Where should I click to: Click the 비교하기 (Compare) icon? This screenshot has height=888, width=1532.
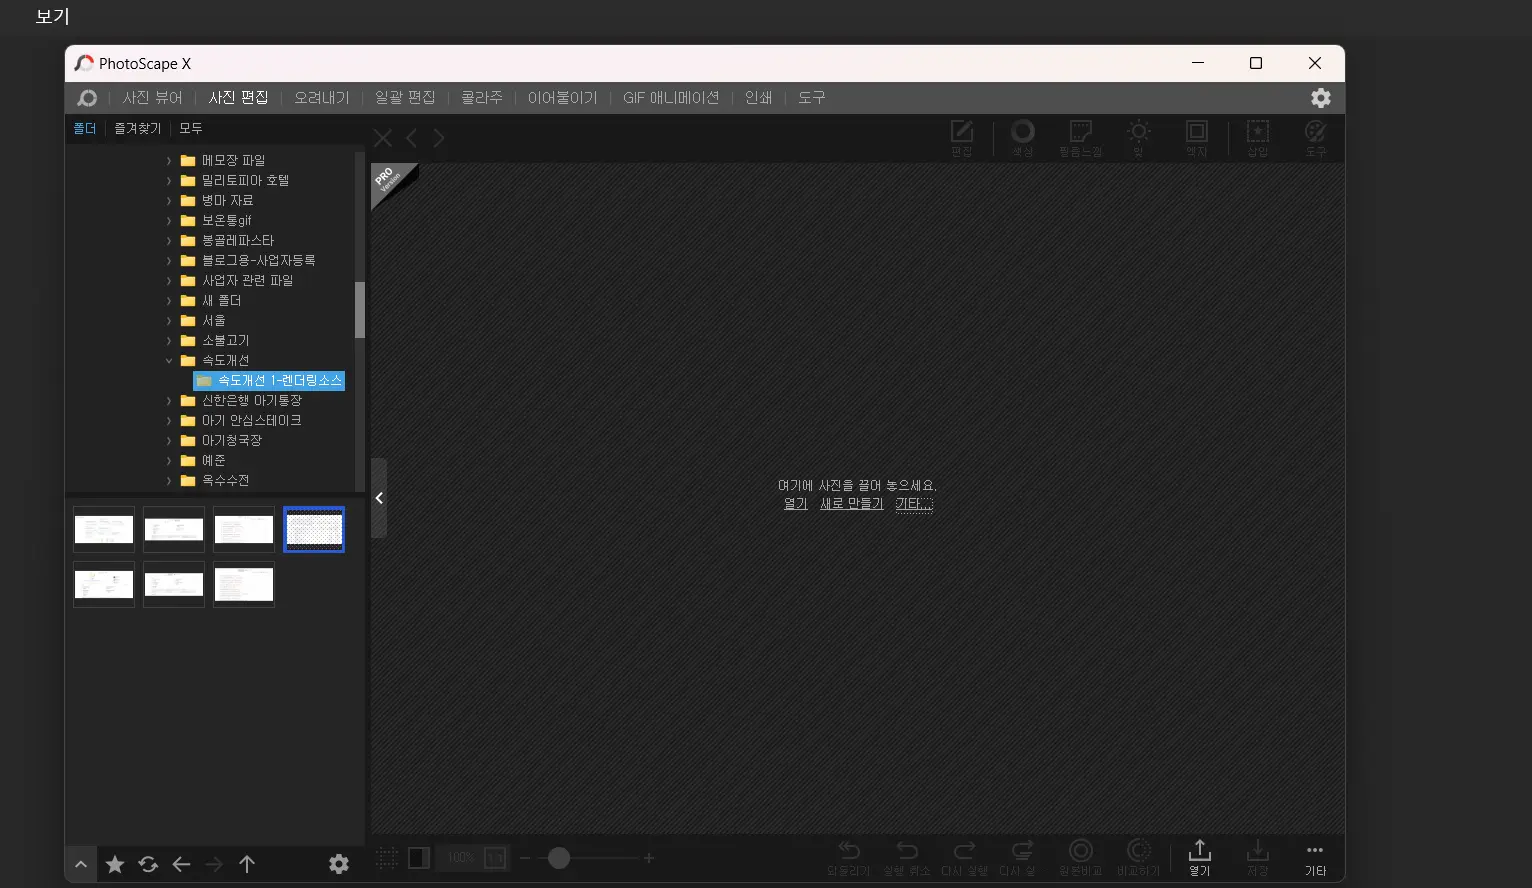point(1139,858)
